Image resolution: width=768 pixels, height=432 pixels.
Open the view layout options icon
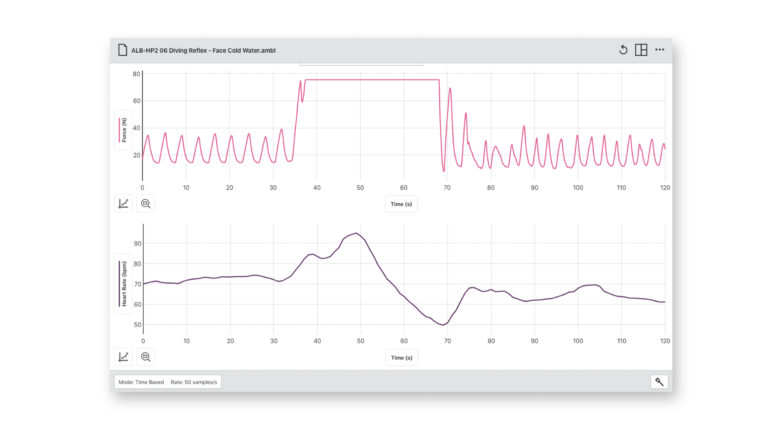[641, 50]
